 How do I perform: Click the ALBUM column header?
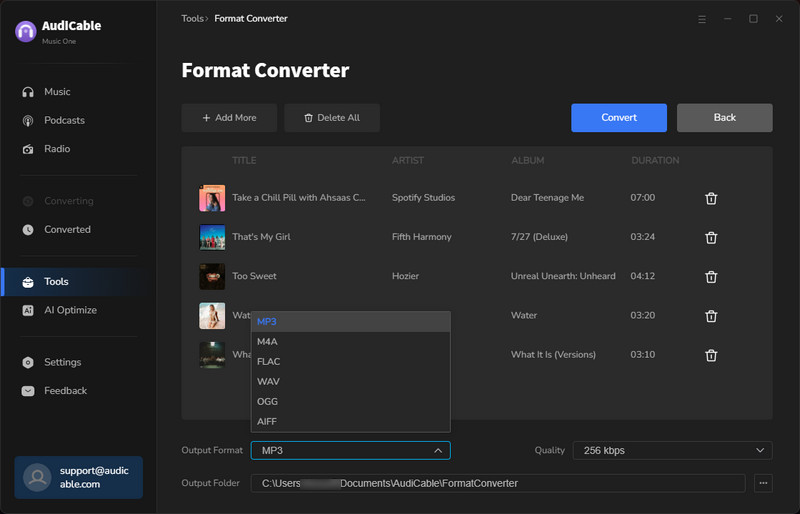(x=528, y=160)
